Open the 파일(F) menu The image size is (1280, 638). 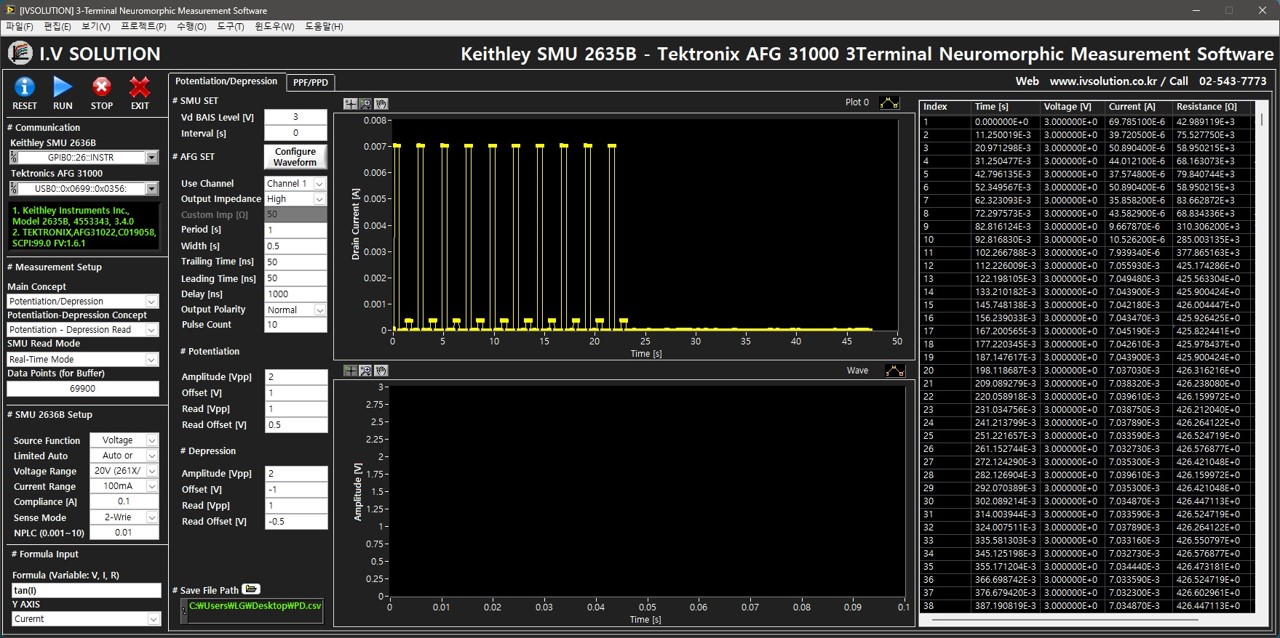click(x=19, y=26)
